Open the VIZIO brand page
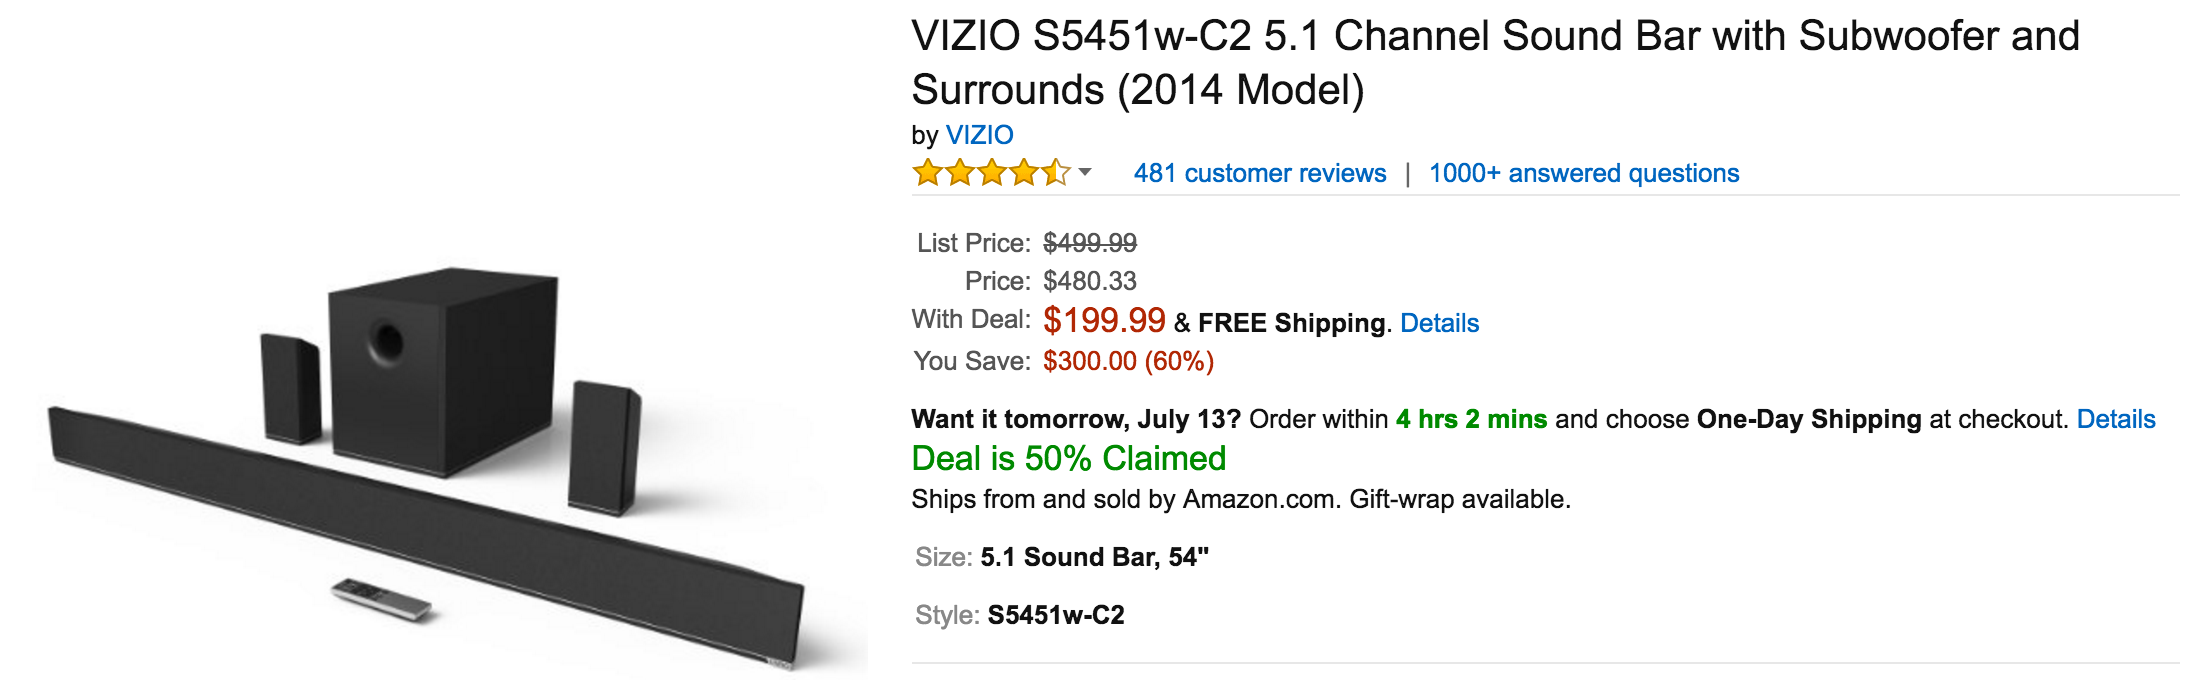Image resolution: width=2202 pixels, height=680 pixels. point(977,134)
